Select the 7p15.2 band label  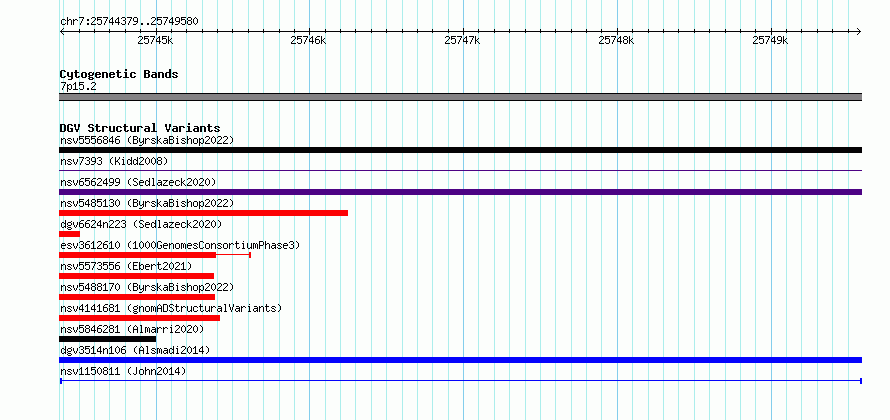tap(78, 86)
